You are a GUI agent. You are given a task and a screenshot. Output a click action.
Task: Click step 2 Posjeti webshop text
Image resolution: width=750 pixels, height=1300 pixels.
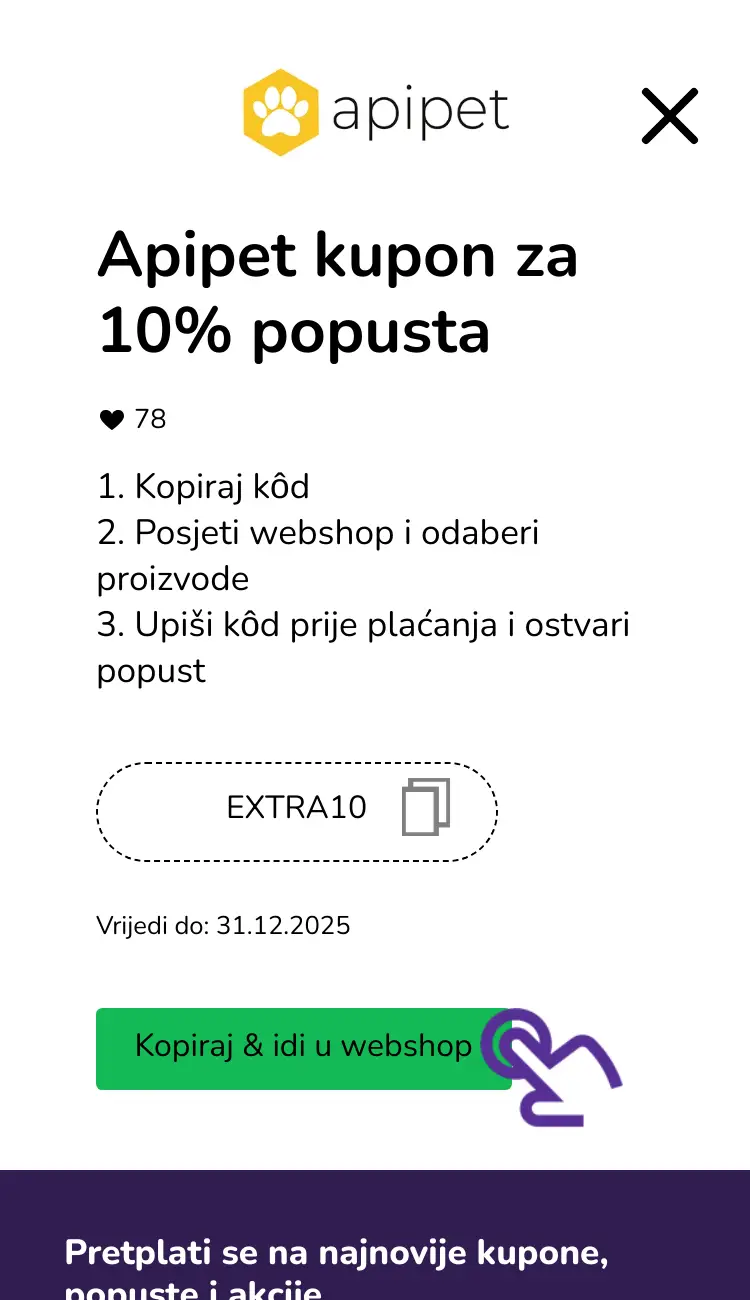coord(318,533)
